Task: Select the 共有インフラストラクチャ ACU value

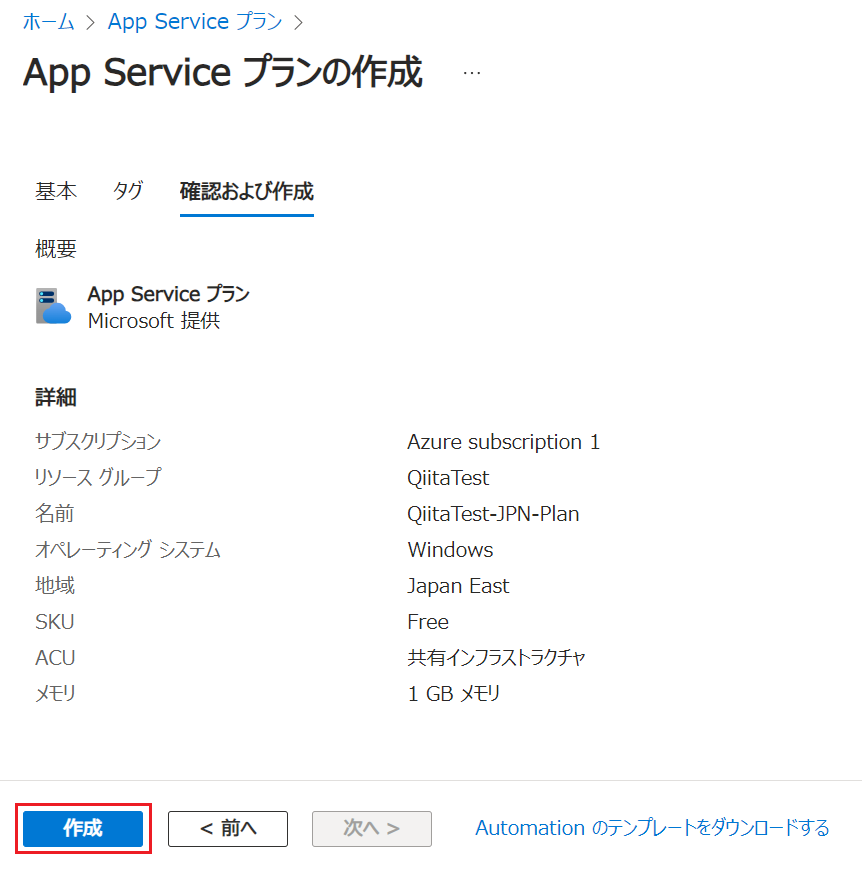Action: [496, 657]
